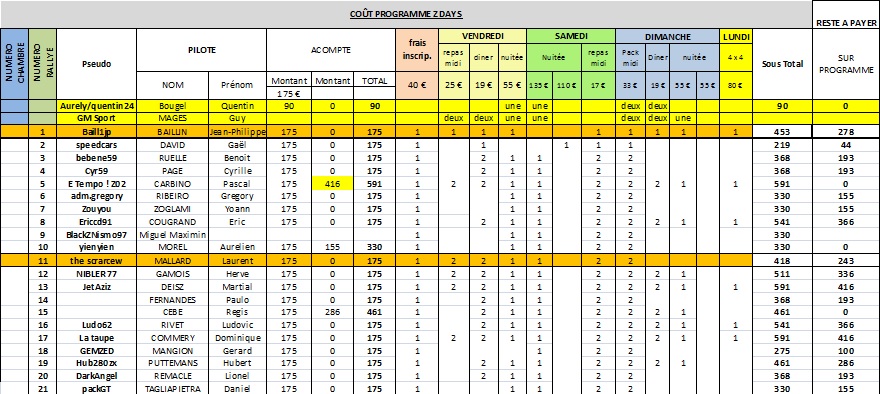
Task: Select the SAMEDI header cell
Action: 571,36
